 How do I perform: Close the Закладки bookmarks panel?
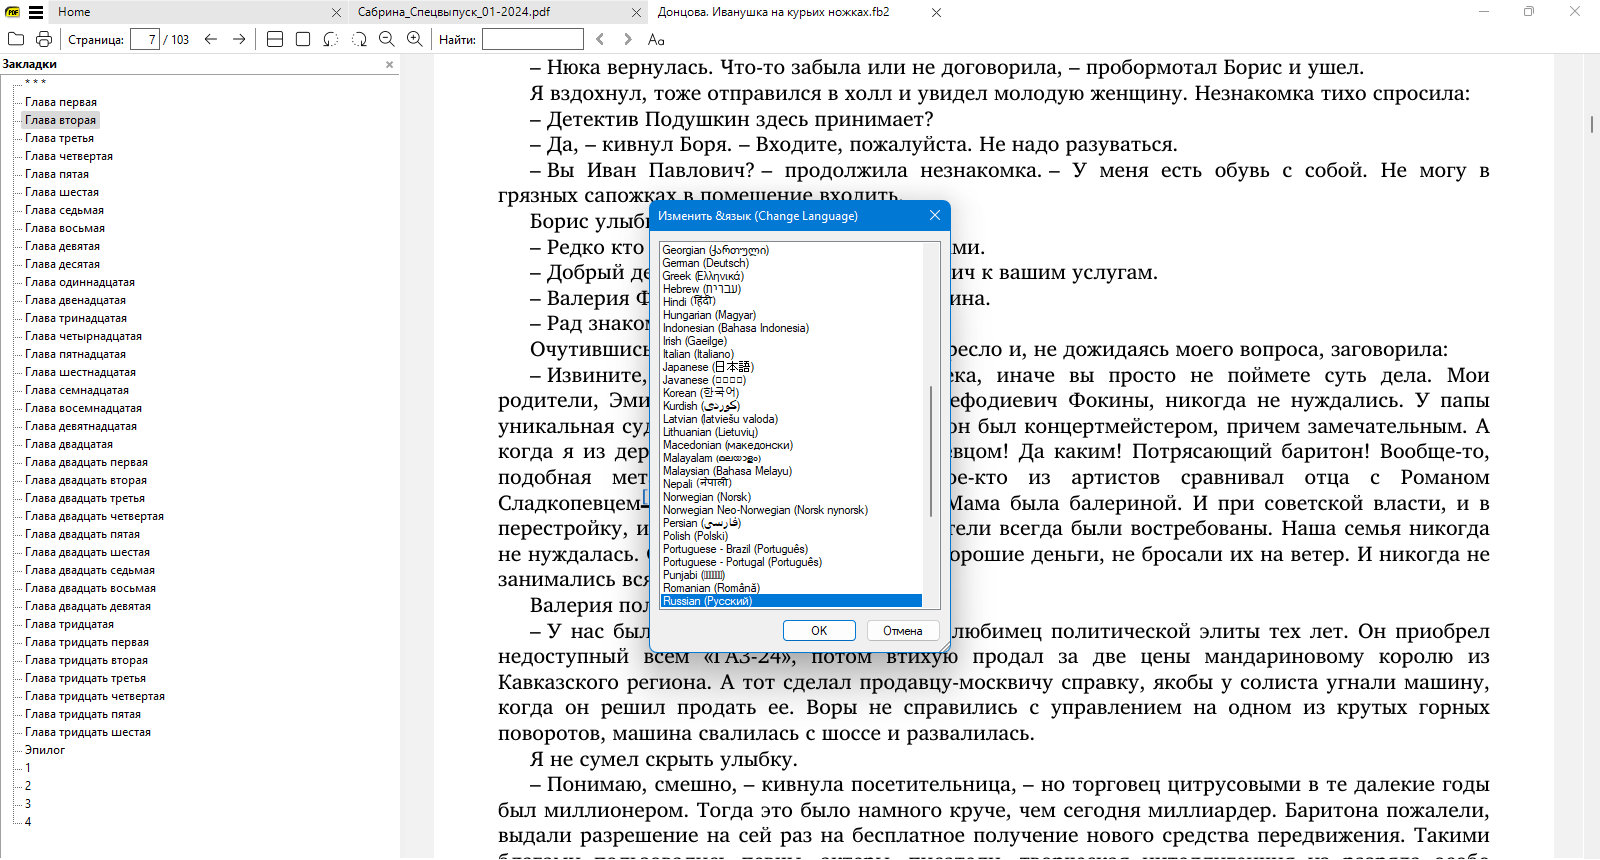[390, 64]
